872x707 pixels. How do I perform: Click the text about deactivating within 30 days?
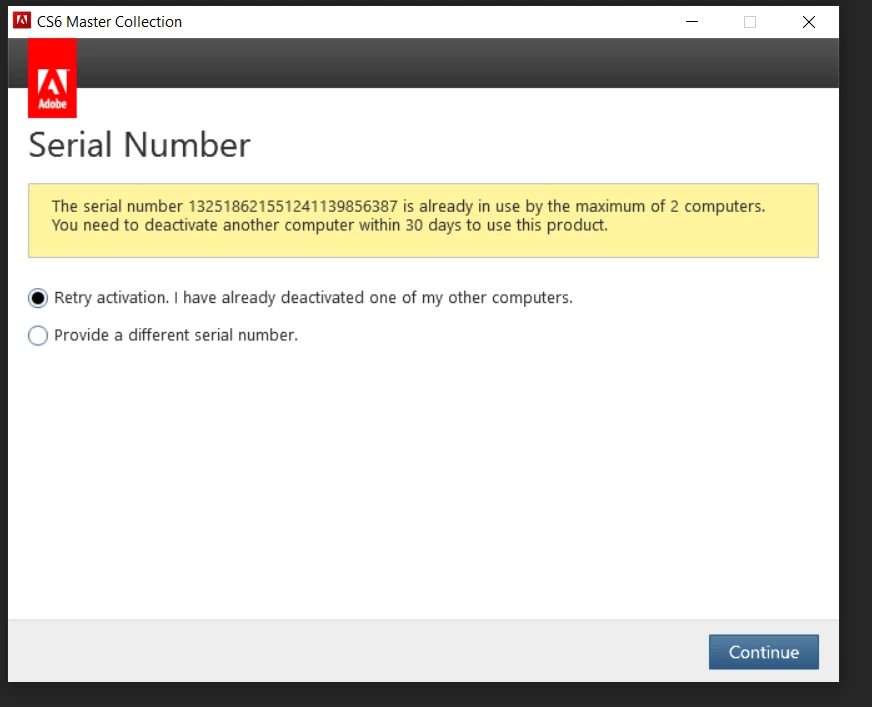click(330, 225)
